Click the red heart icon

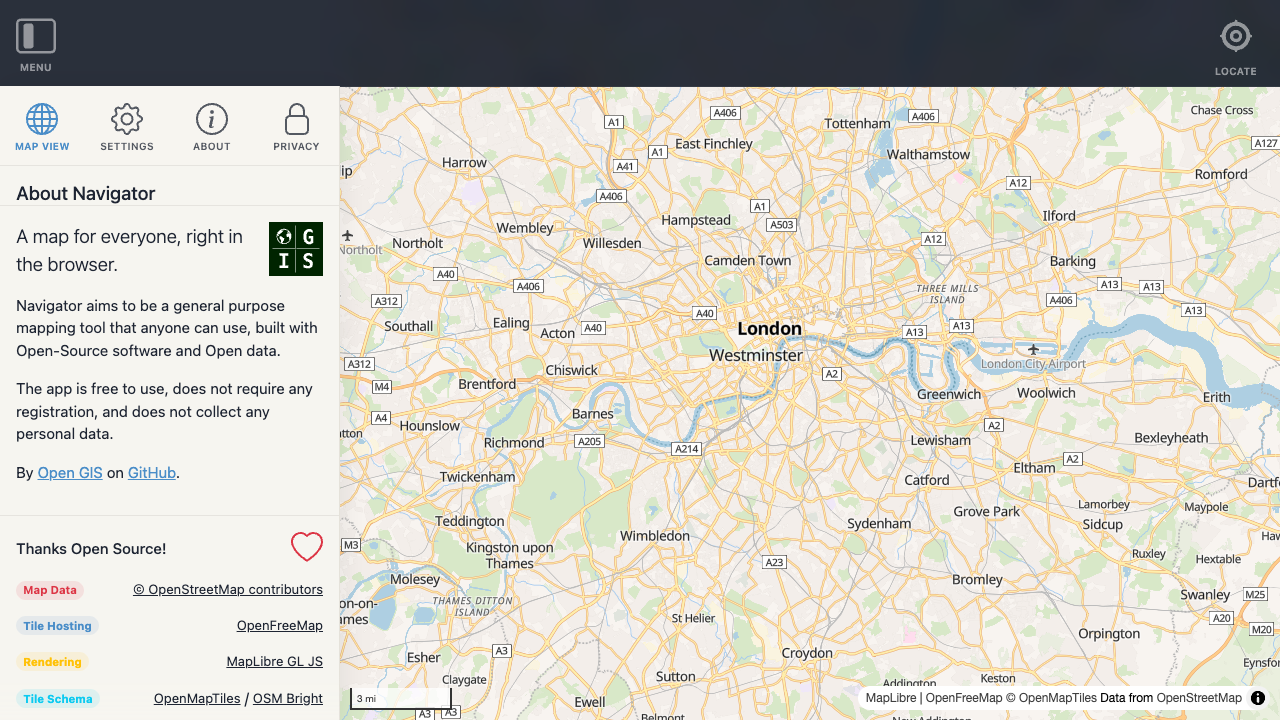tap(307, 547)
